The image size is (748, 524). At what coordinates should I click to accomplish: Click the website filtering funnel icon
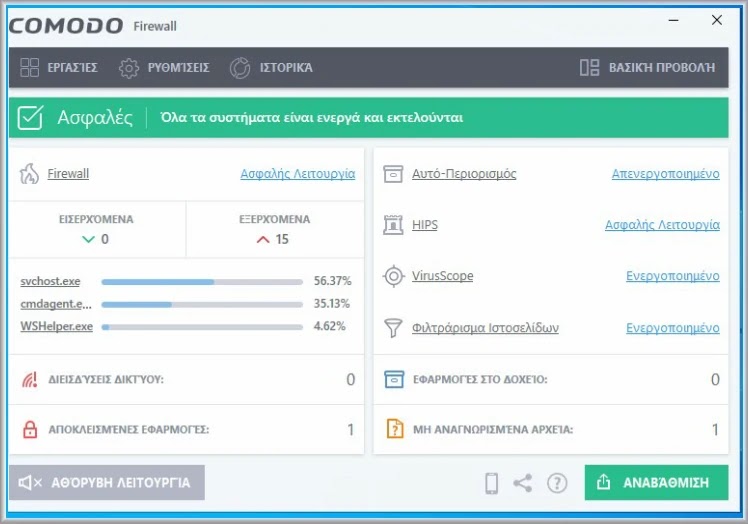tap(393, 328)
